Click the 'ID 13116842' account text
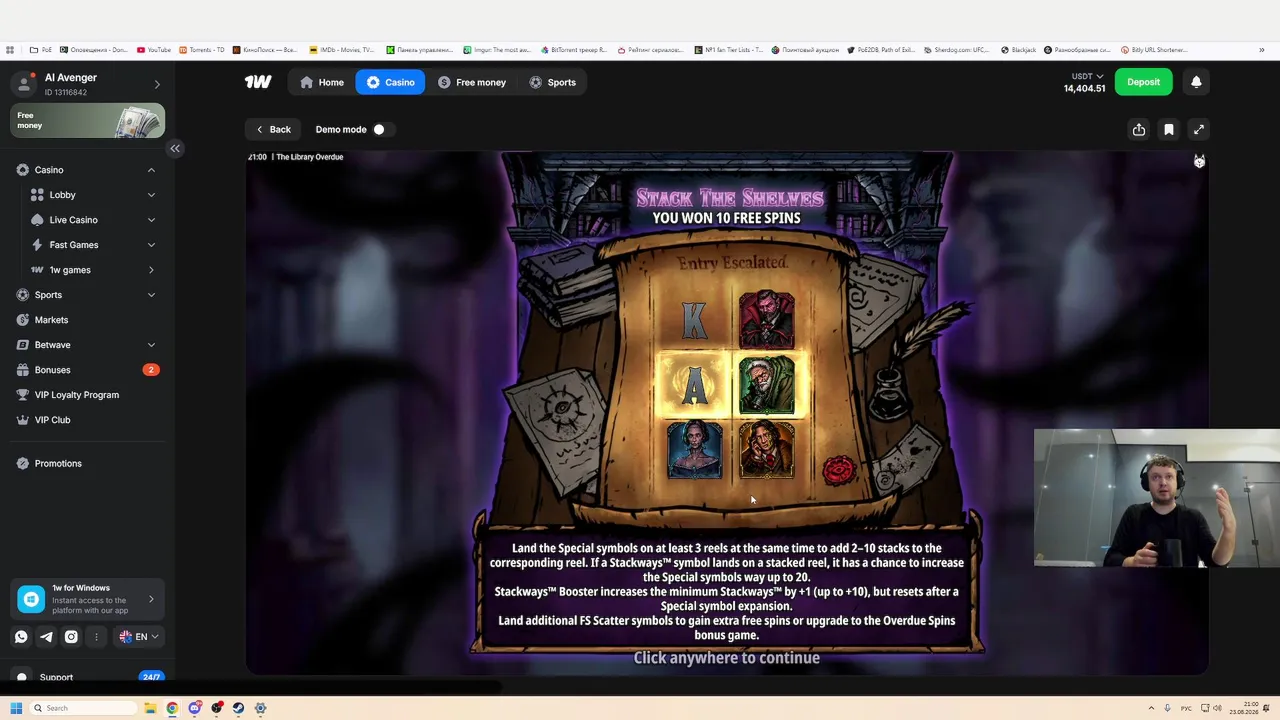 pyautogui.click(x=66, y=93)
